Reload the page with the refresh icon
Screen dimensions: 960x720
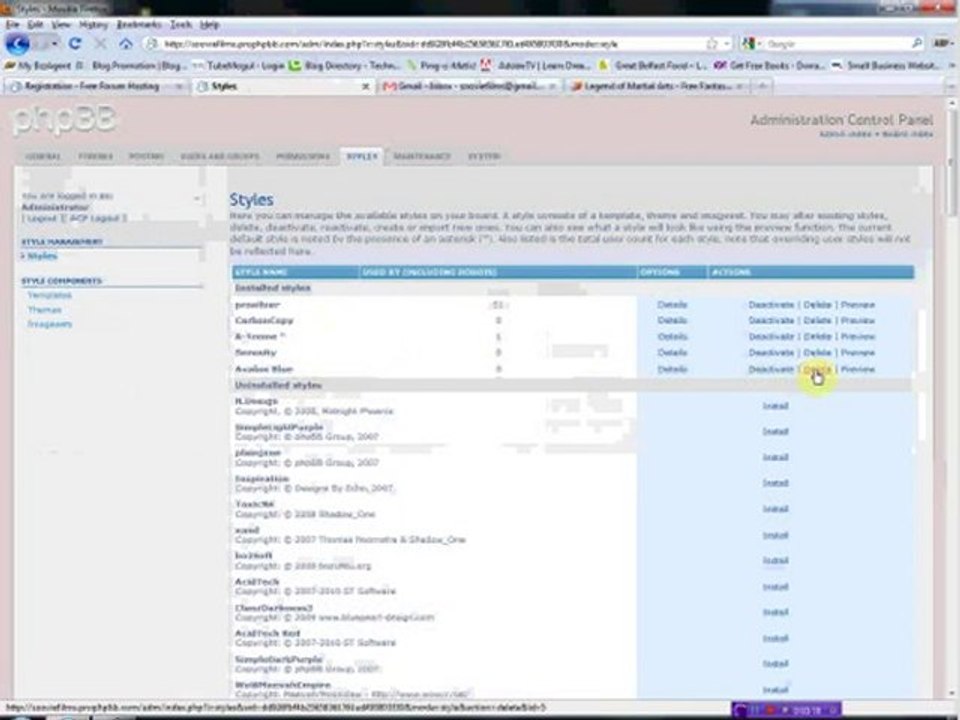pos(75,43)
